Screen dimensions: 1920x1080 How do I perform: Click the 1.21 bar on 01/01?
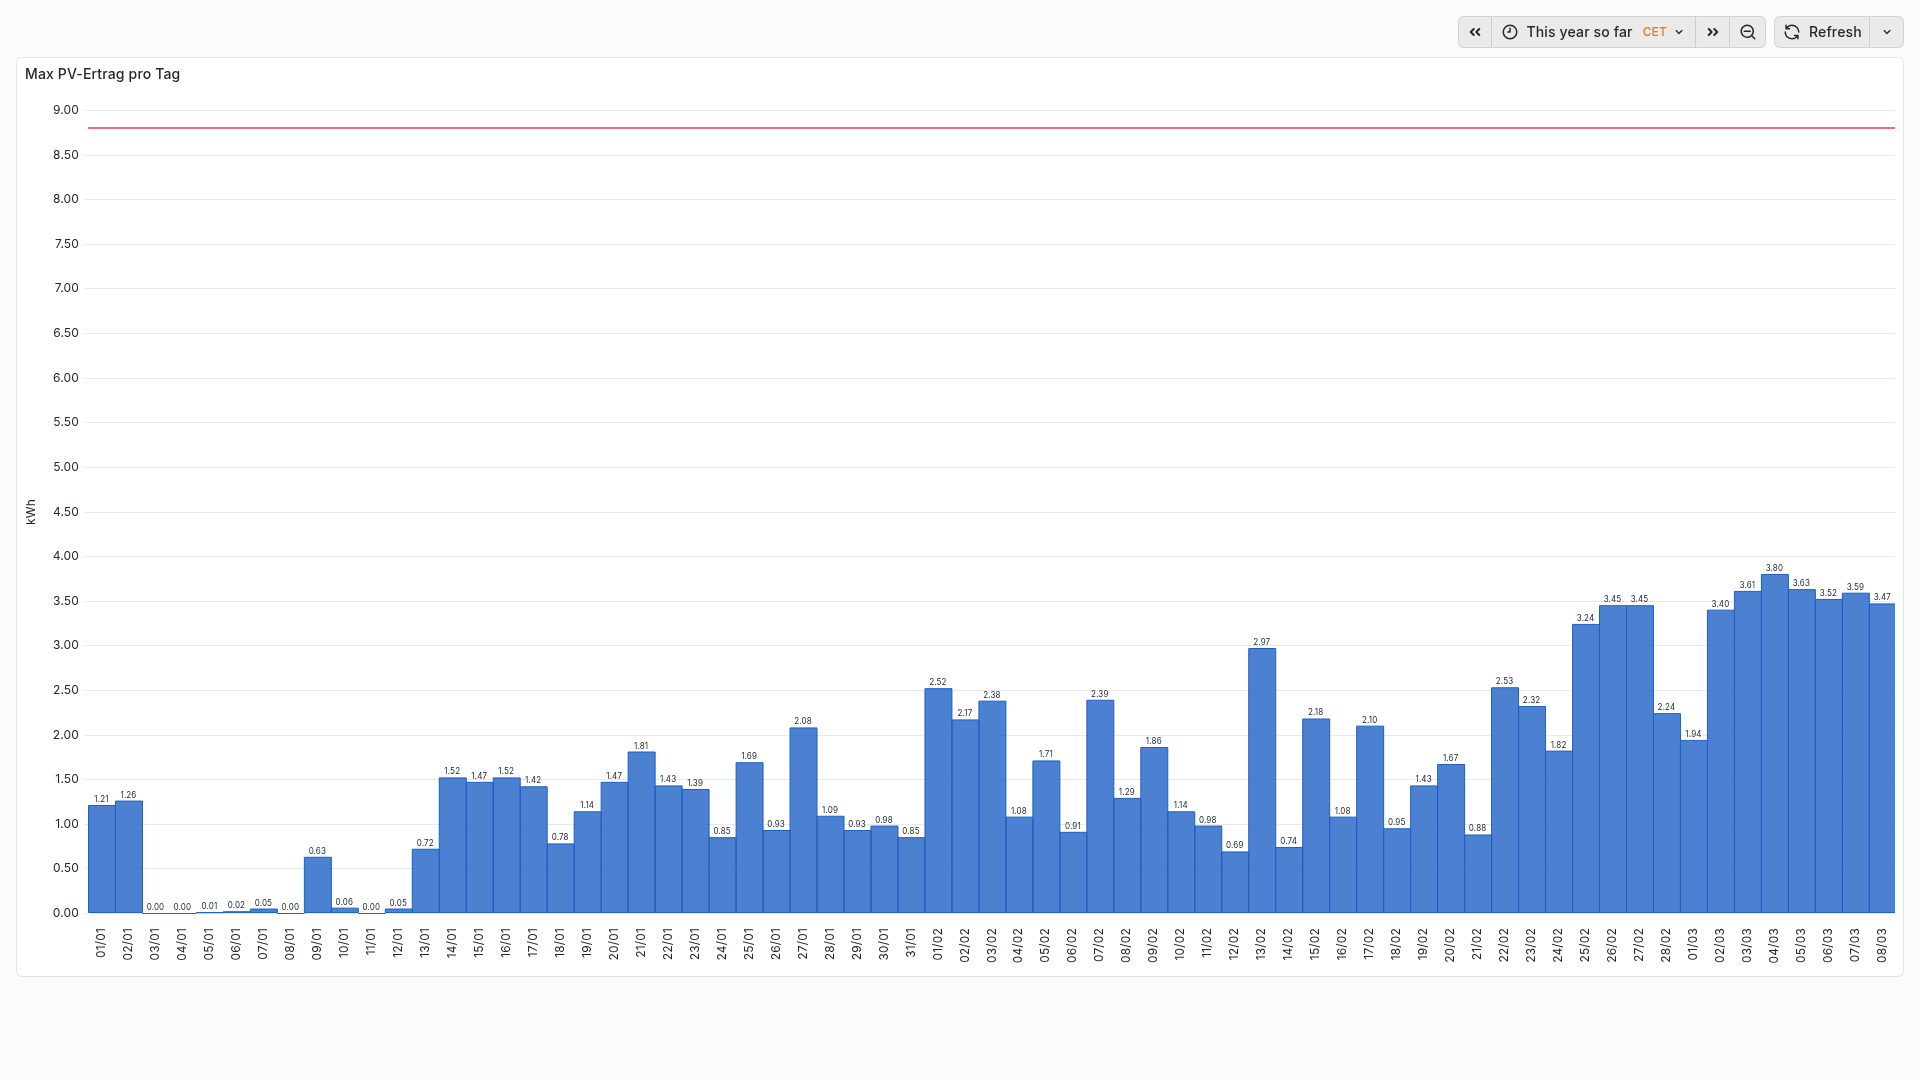click(101, 858)
